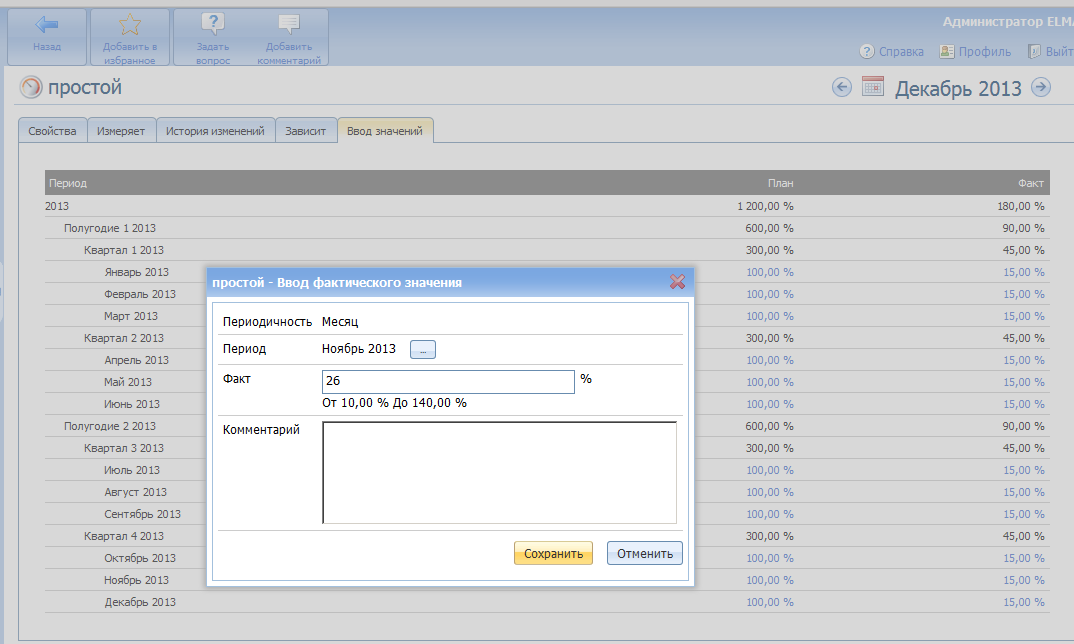Click the Добавить комментарий icon
Image resolution: width=1074 pixels, height=644 pixels.
pyautogui.click(x=288, y=27)
